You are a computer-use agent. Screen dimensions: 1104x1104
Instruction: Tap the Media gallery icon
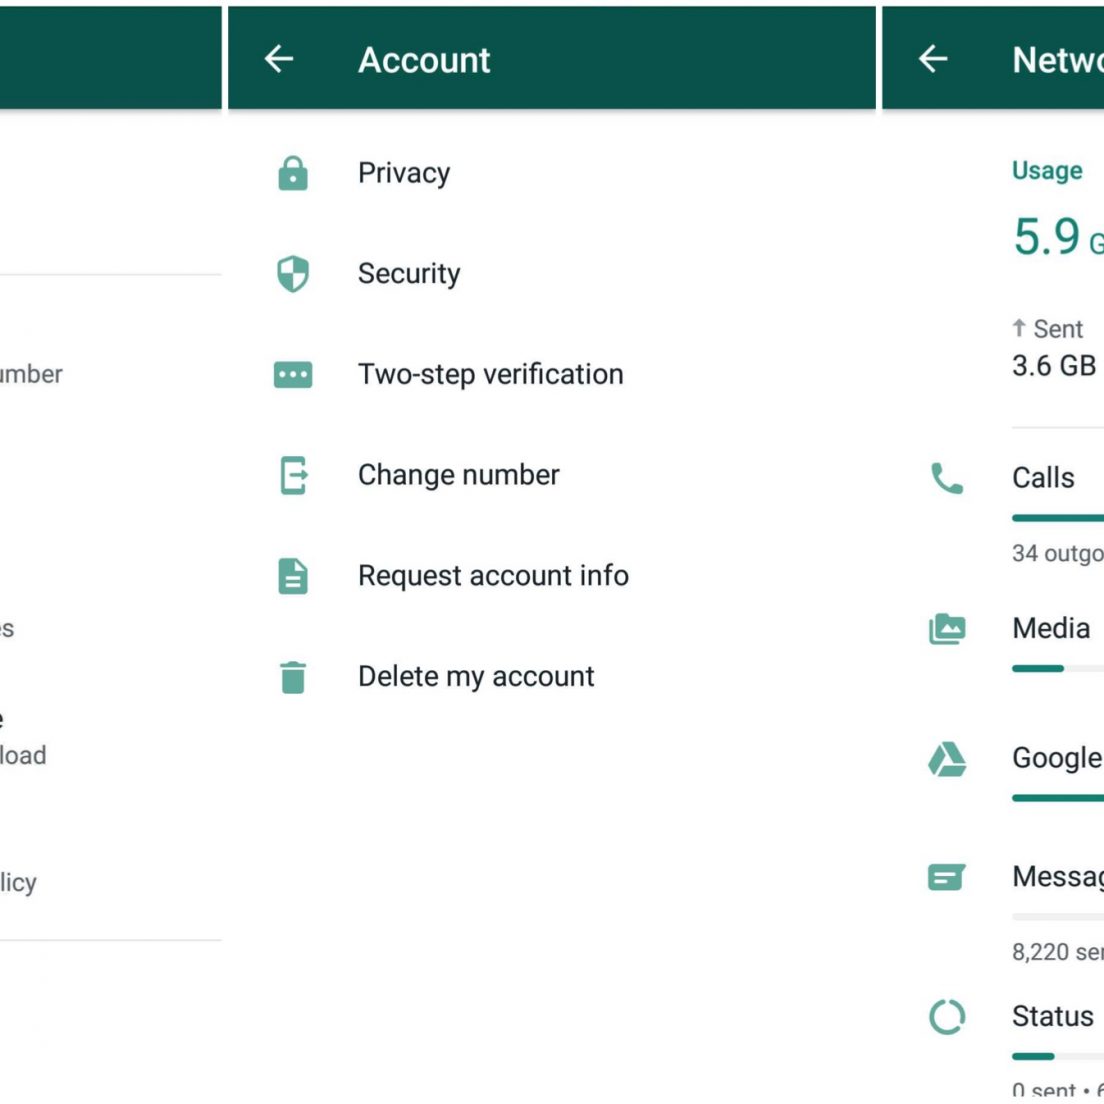tap(946, 629)
